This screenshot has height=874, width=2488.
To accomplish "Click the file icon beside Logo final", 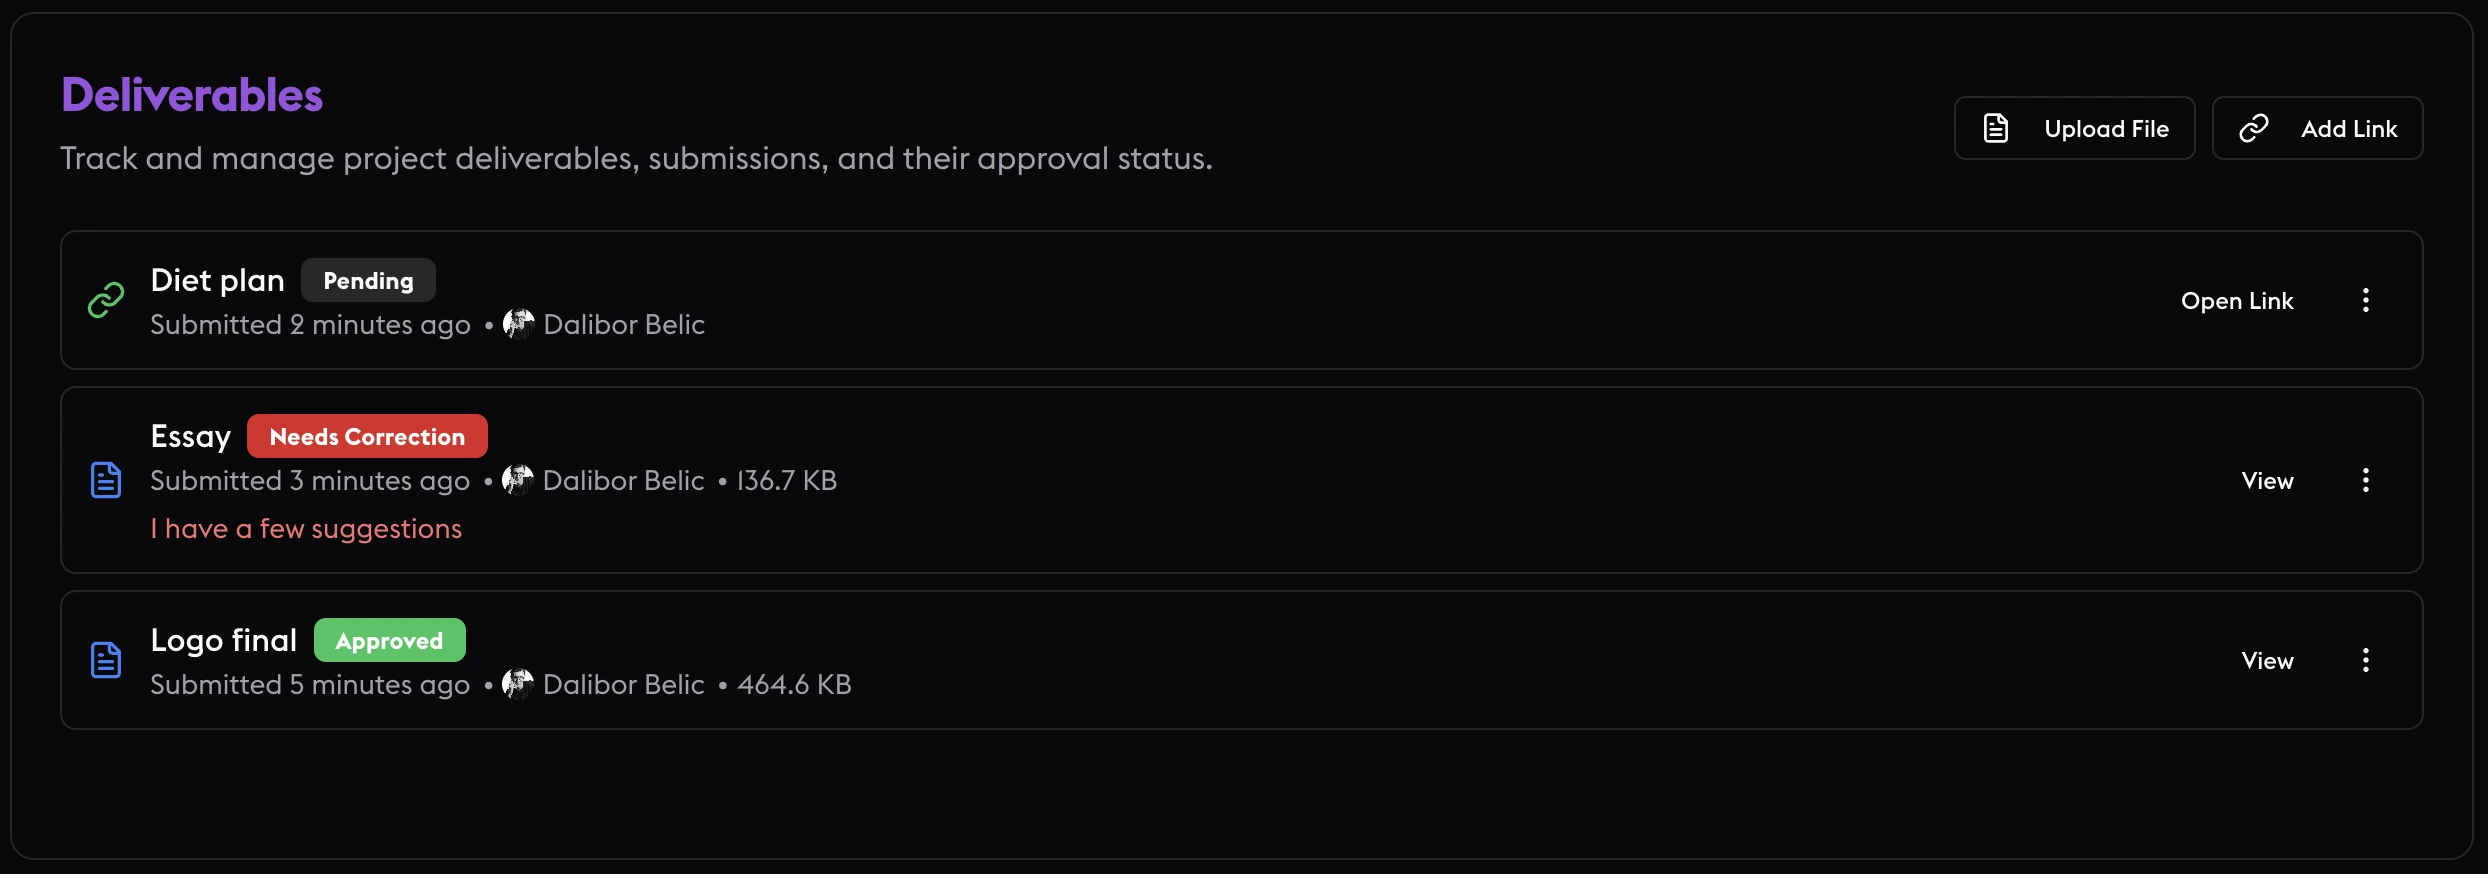I will click(x=106, y=660).
